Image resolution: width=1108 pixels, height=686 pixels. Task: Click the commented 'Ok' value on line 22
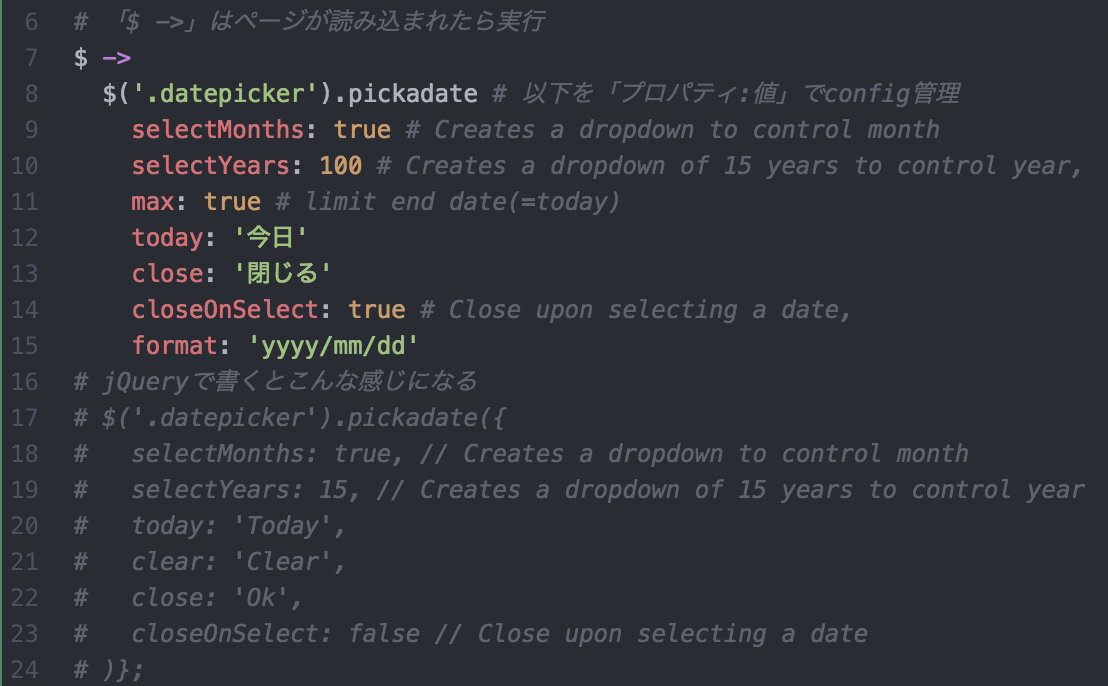pos(261,598)
